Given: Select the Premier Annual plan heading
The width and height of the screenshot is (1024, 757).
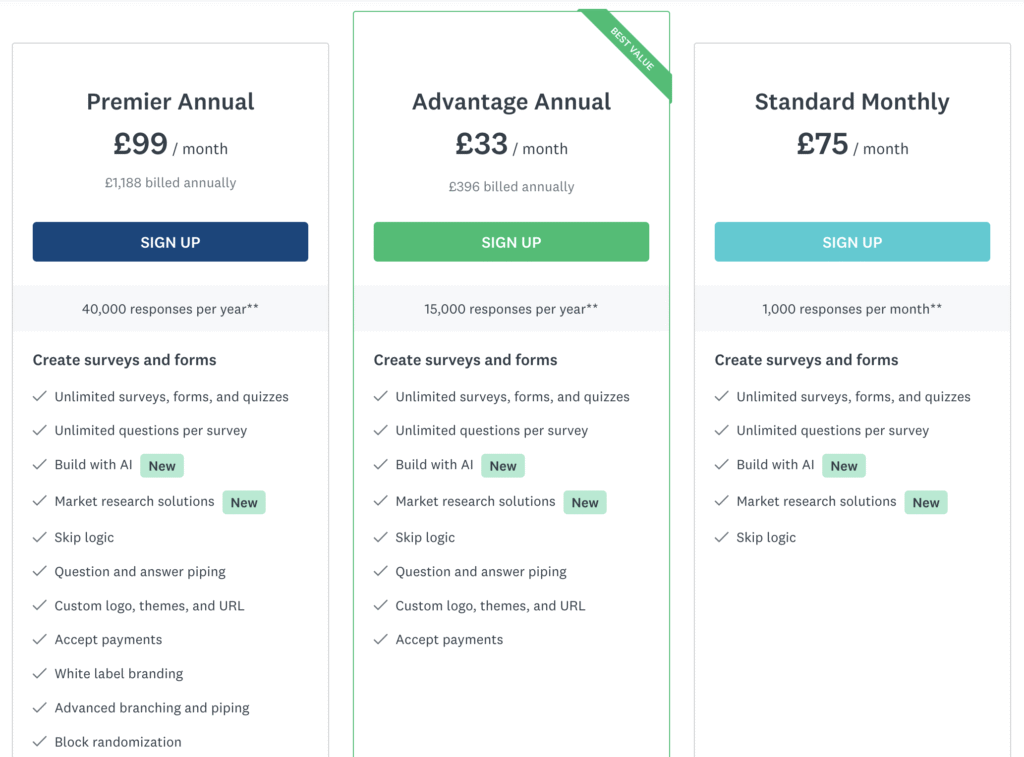Looking at the screenshot, I should [170, 102].
